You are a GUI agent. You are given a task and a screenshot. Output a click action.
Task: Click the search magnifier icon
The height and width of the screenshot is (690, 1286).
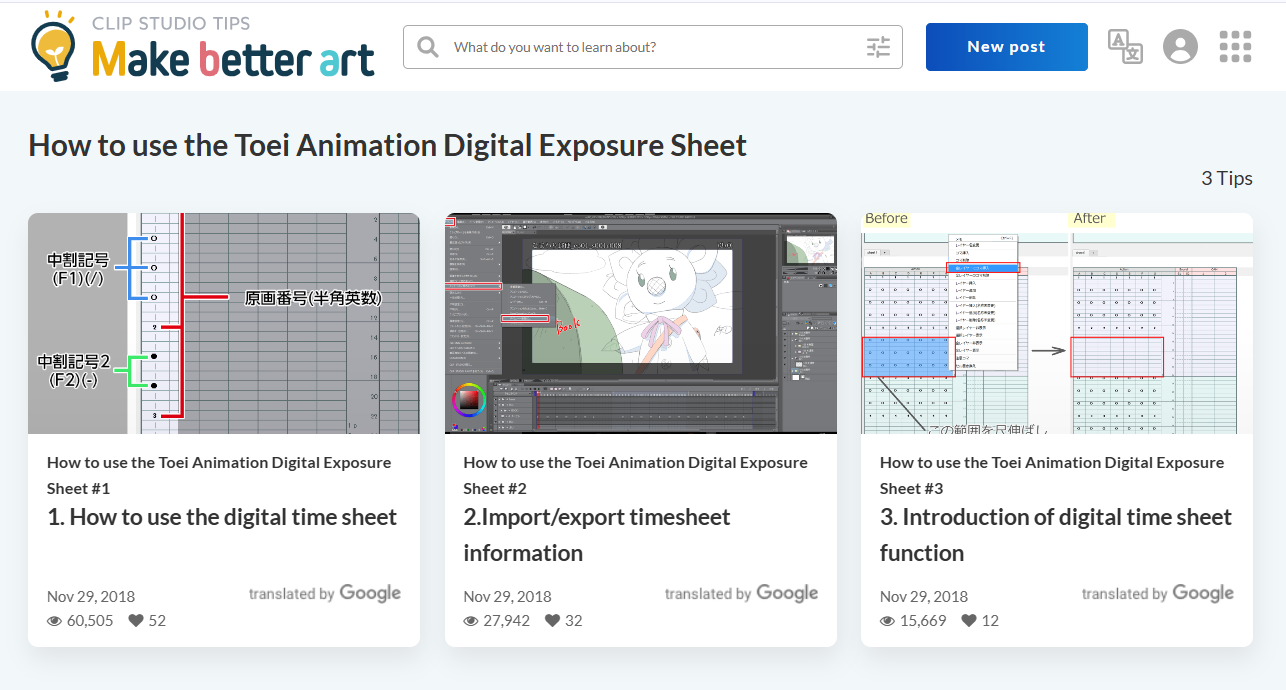428,47
